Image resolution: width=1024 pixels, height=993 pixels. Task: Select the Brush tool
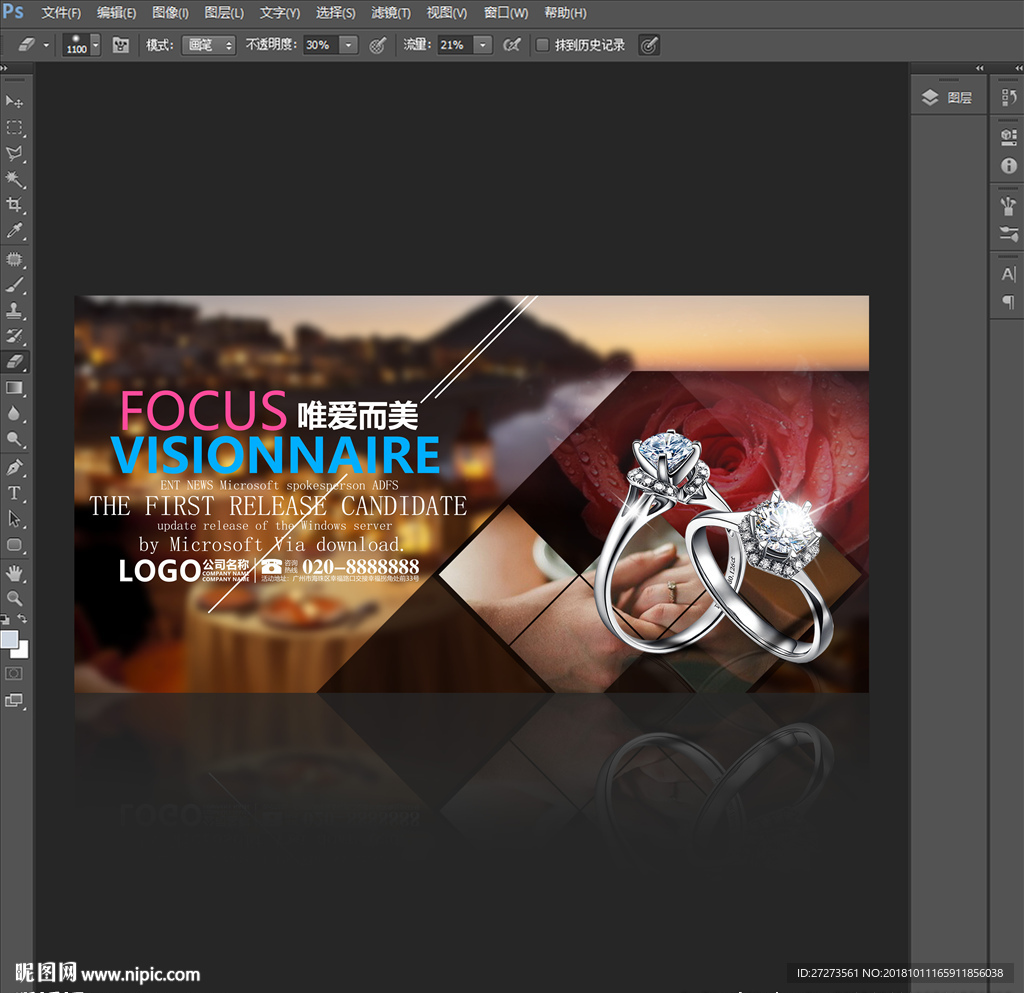coord(14,285)
